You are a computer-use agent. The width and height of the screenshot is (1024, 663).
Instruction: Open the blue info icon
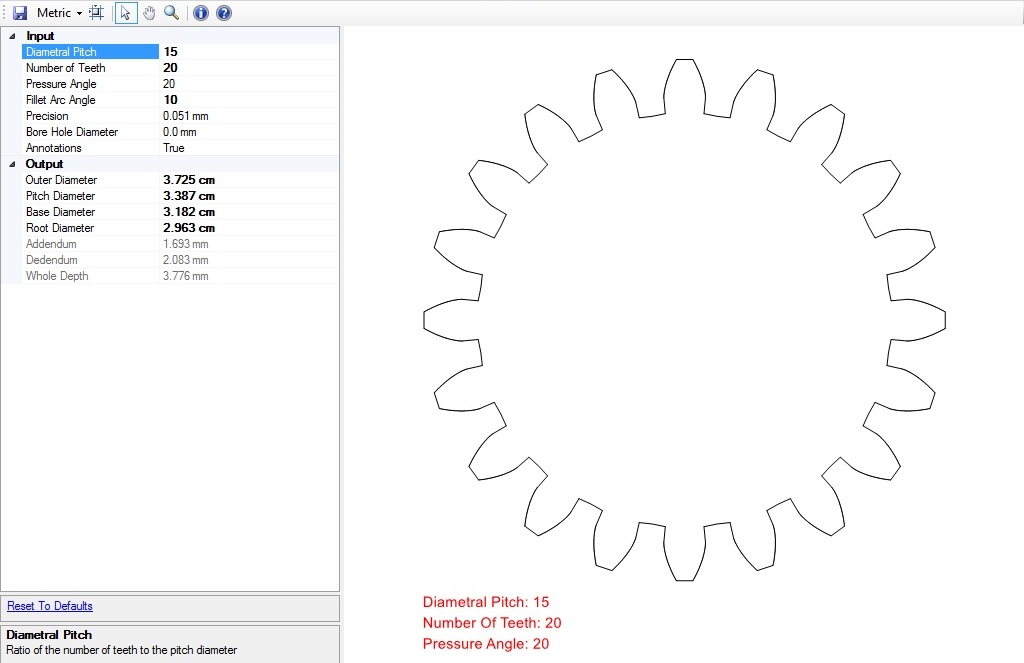[x=201, y=13]
